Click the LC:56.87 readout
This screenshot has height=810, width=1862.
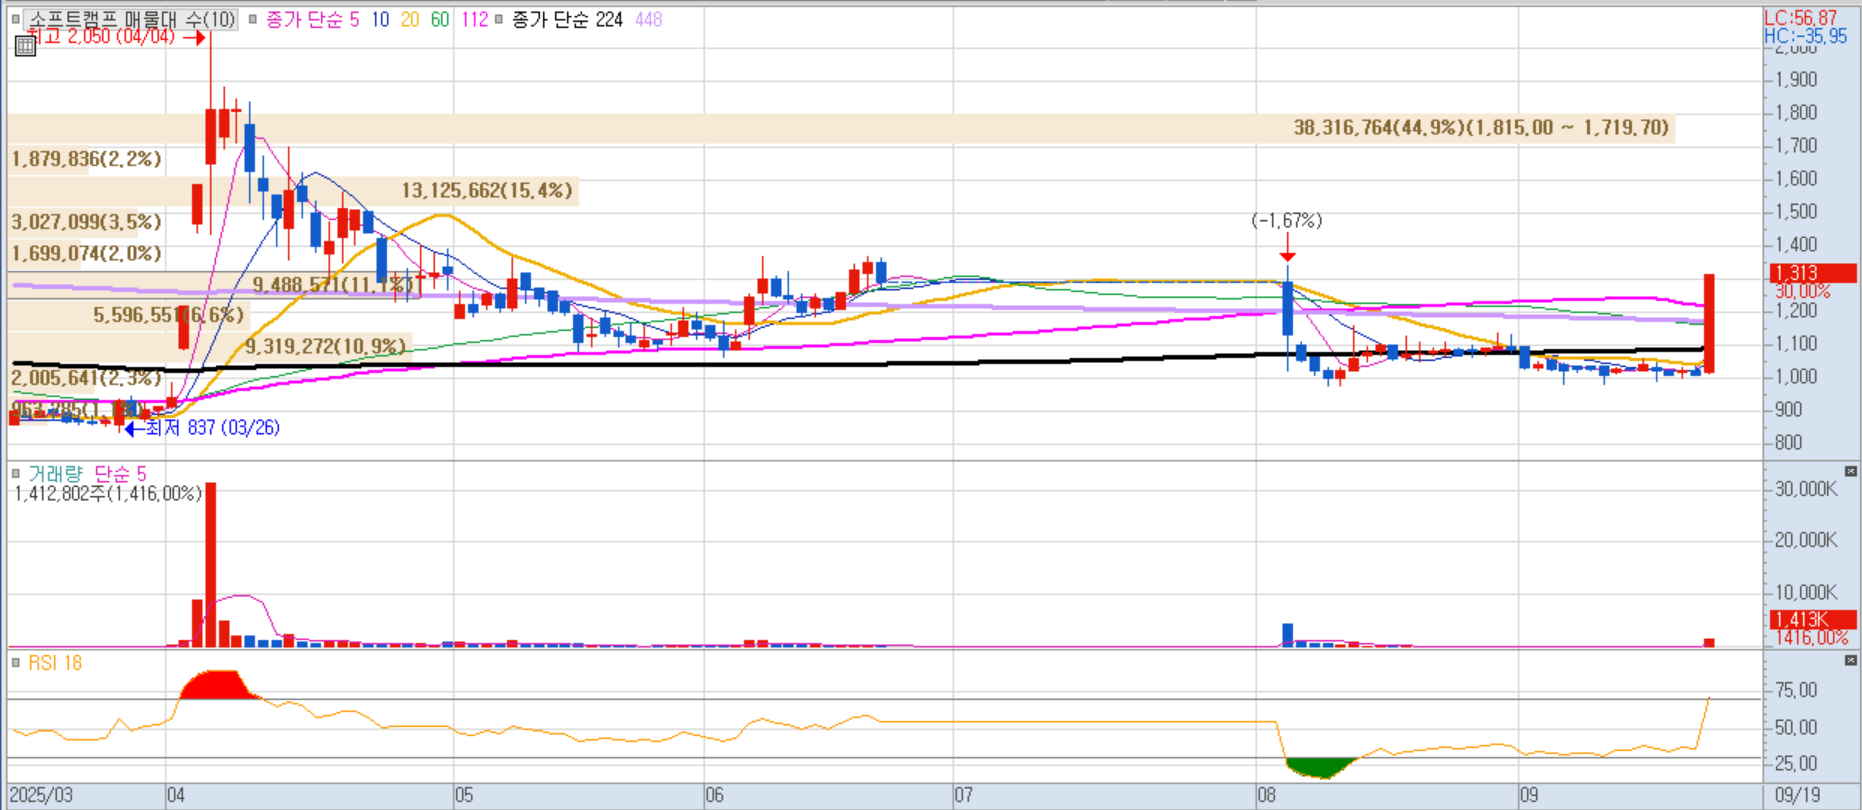point(1801,18)
